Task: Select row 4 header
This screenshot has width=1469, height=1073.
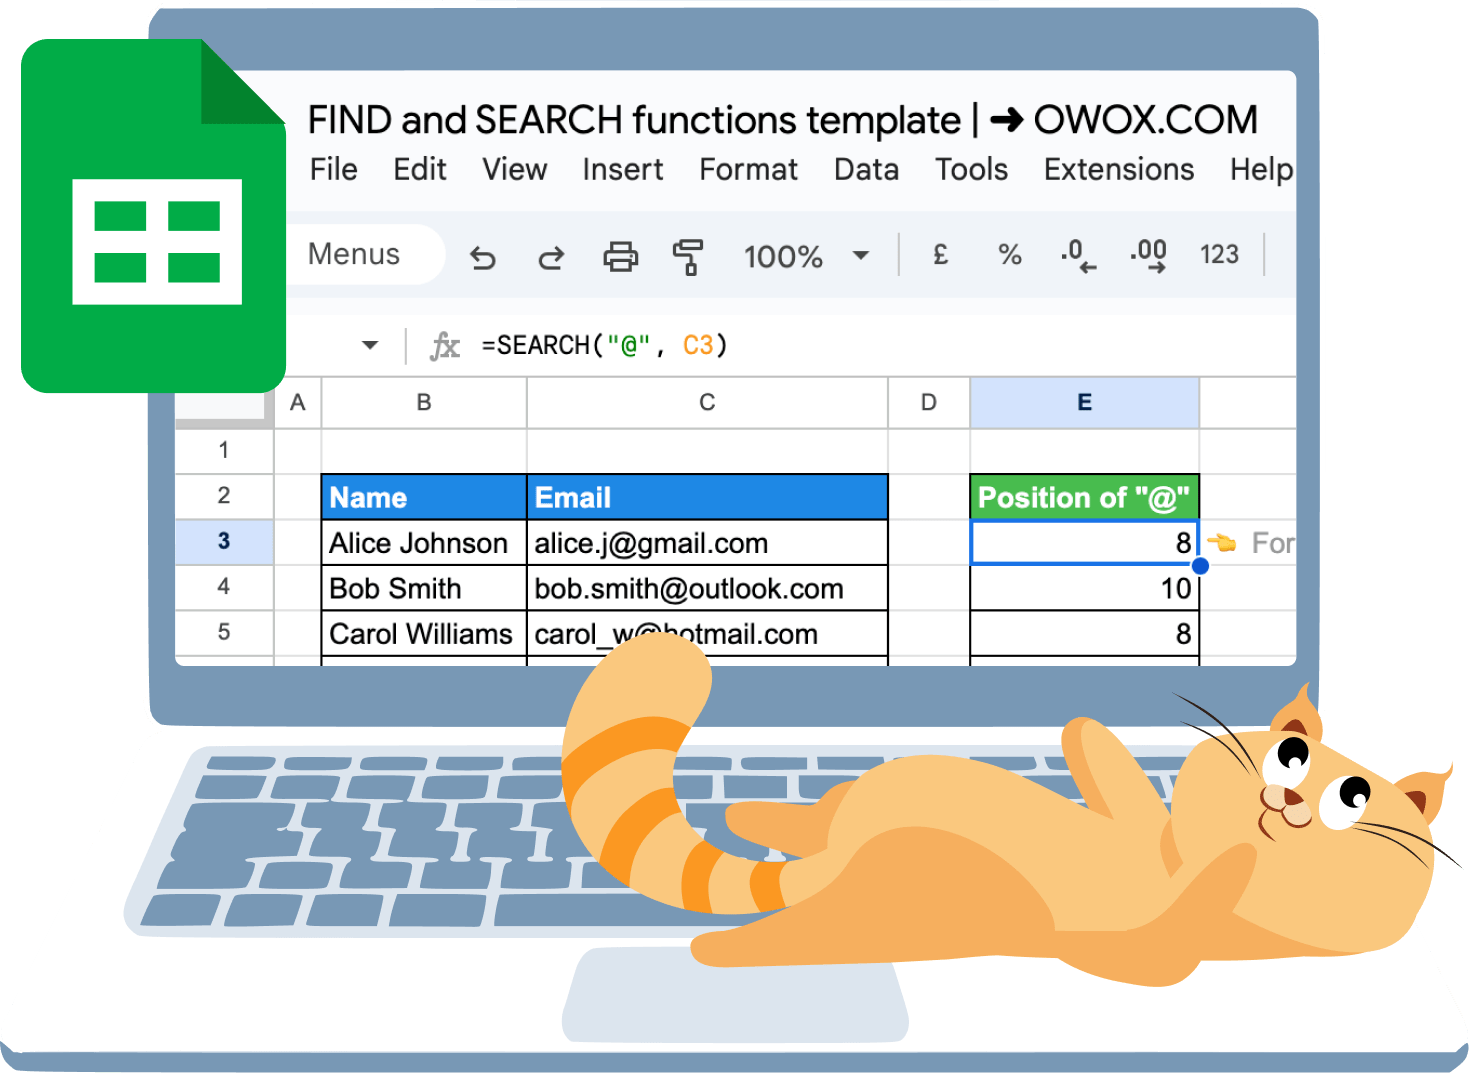Action: click(224, 587)
